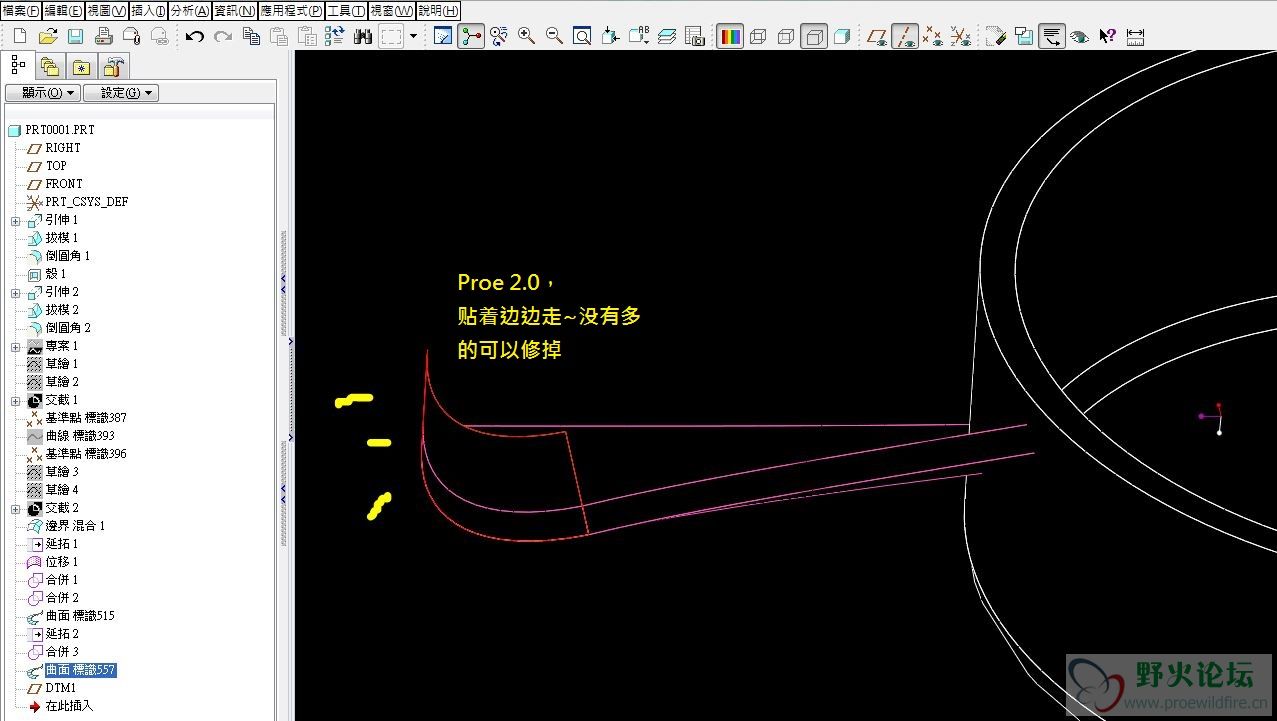Image resolution: width=1277 pixels, height=721 pixels.
Task: Copy the selection with the copy icon
Action: [251, 36]
